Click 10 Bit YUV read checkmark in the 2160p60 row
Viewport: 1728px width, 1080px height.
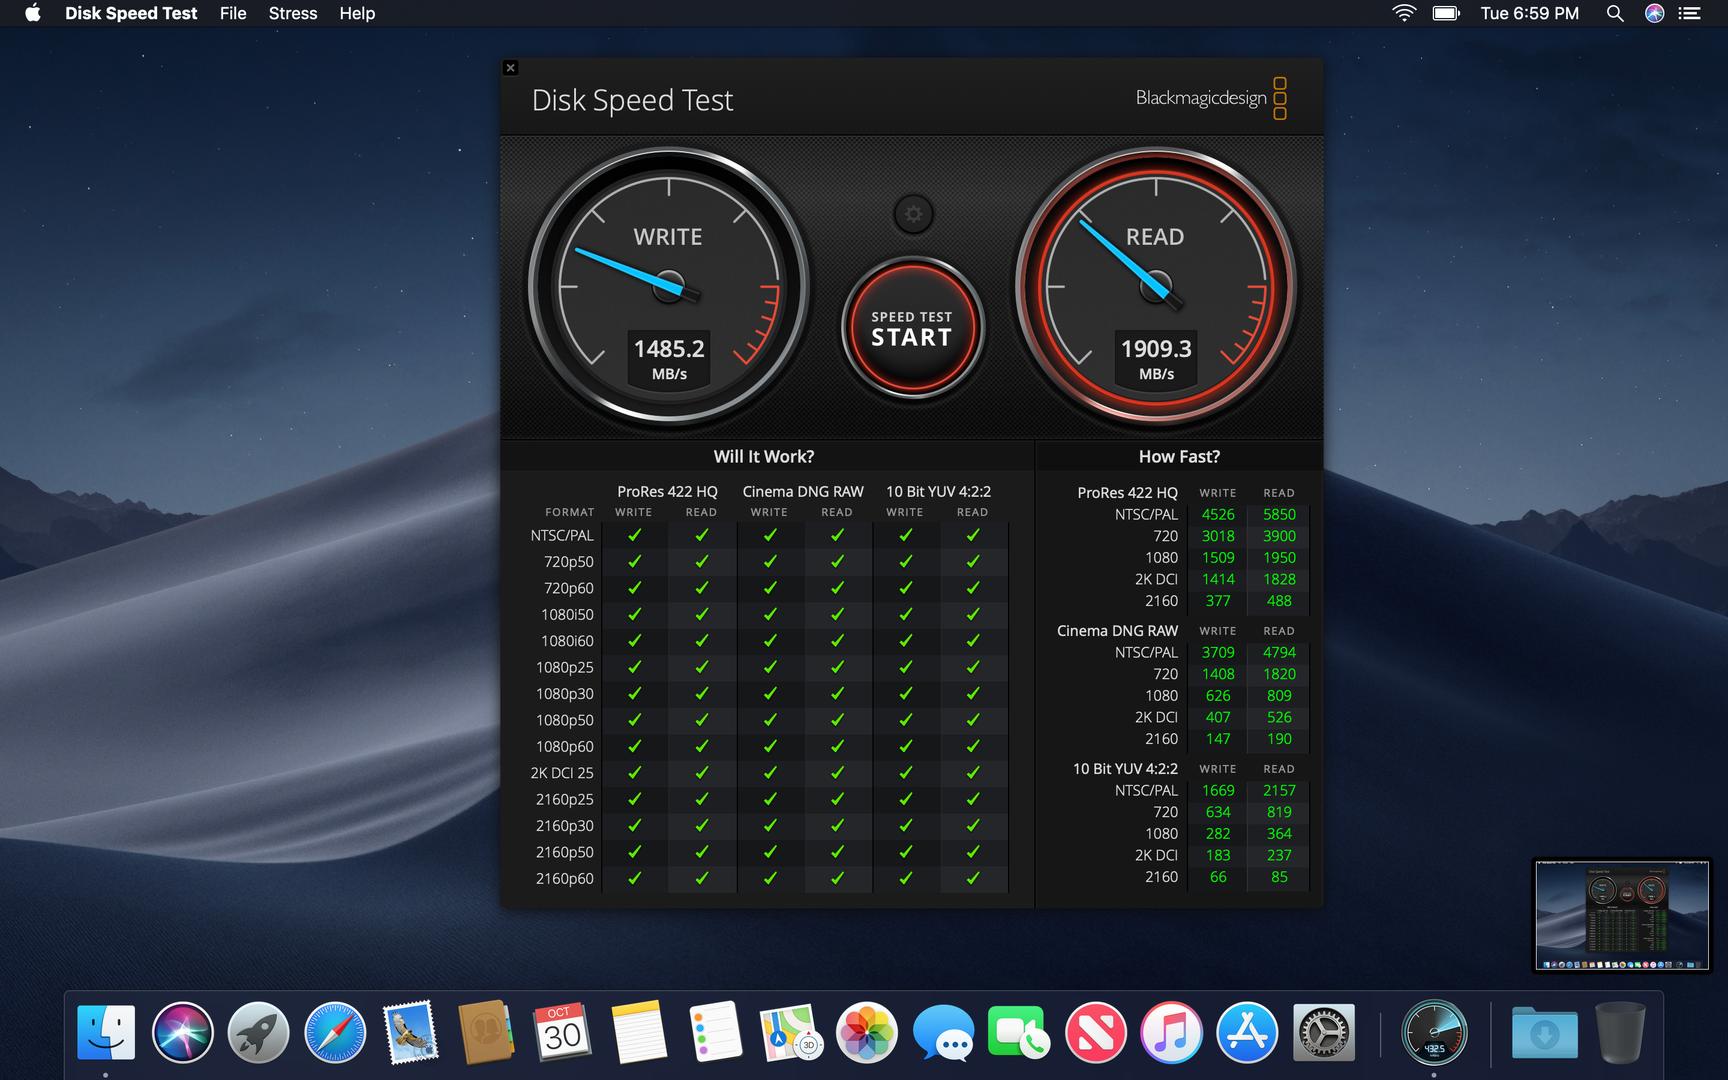[x=972, y=878]
